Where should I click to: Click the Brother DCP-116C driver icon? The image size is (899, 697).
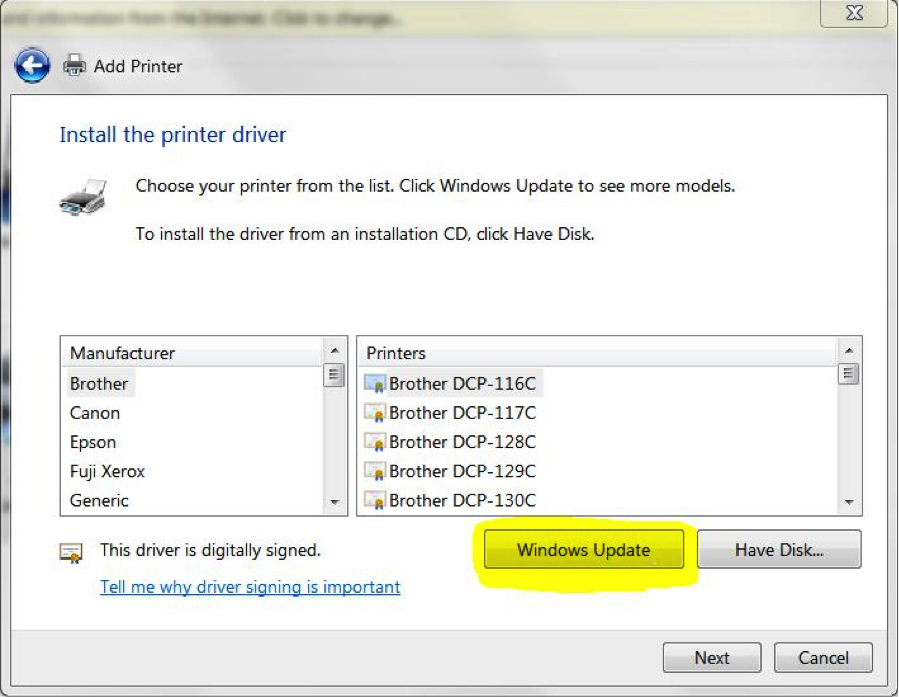pyautogui.click(x=375, y=383)
